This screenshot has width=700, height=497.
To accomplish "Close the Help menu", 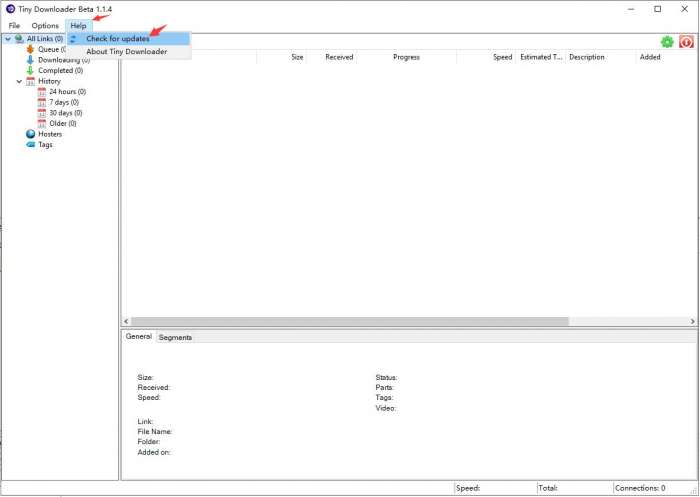I will [78, 25].
